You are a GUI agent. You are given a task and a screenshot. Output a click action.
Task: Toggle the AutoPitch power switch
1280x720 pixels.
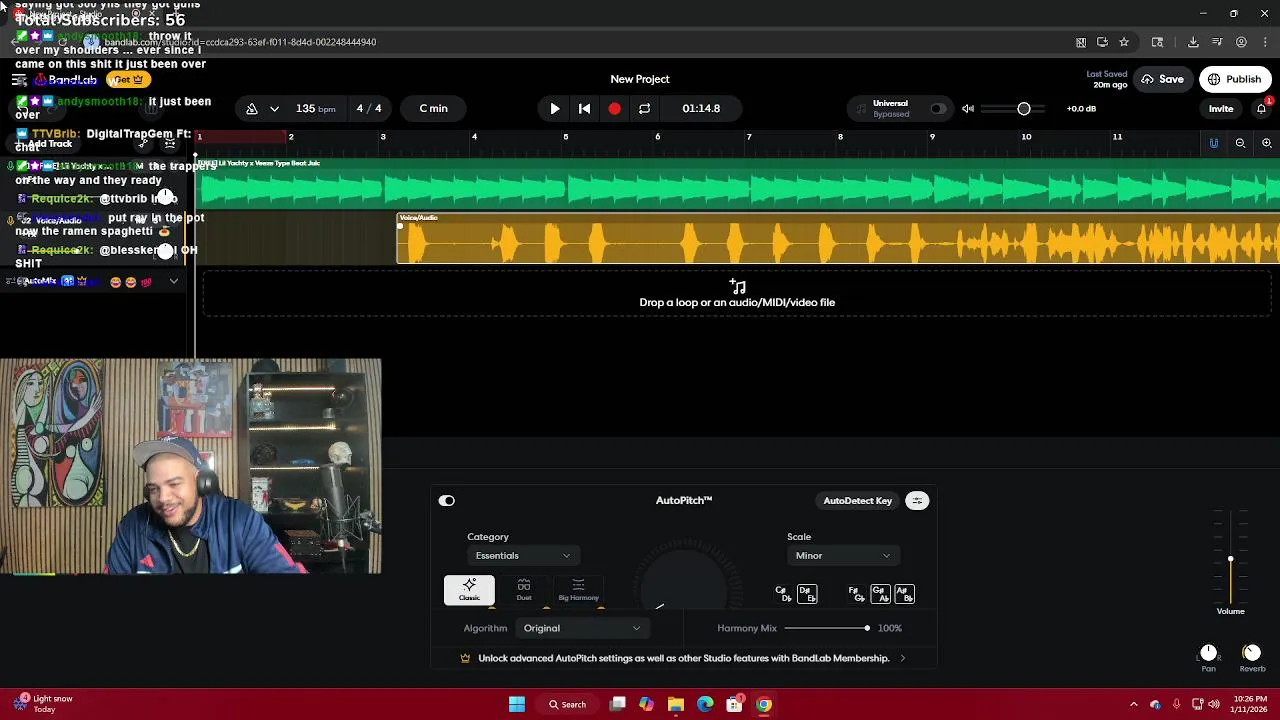(447, 501)
